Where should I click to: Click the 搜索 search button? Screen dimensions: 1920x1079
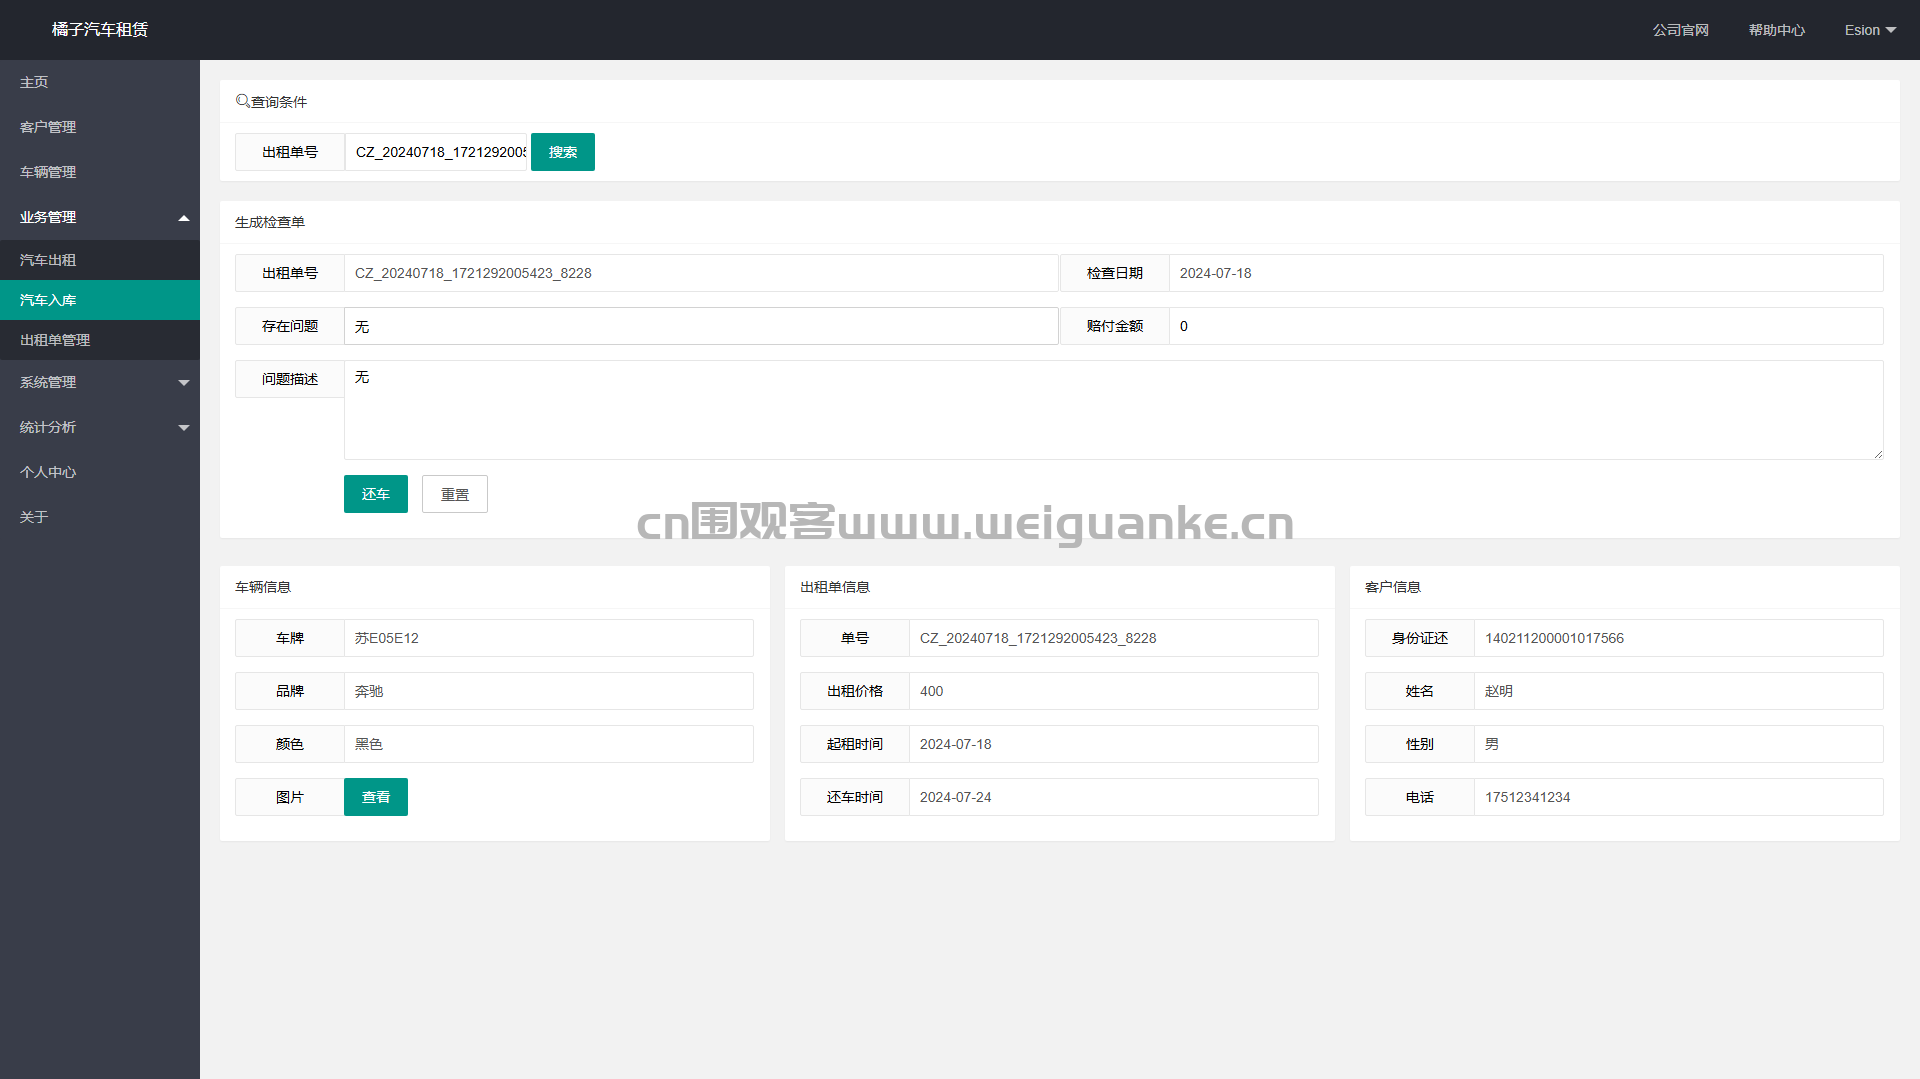pos(562,152)
